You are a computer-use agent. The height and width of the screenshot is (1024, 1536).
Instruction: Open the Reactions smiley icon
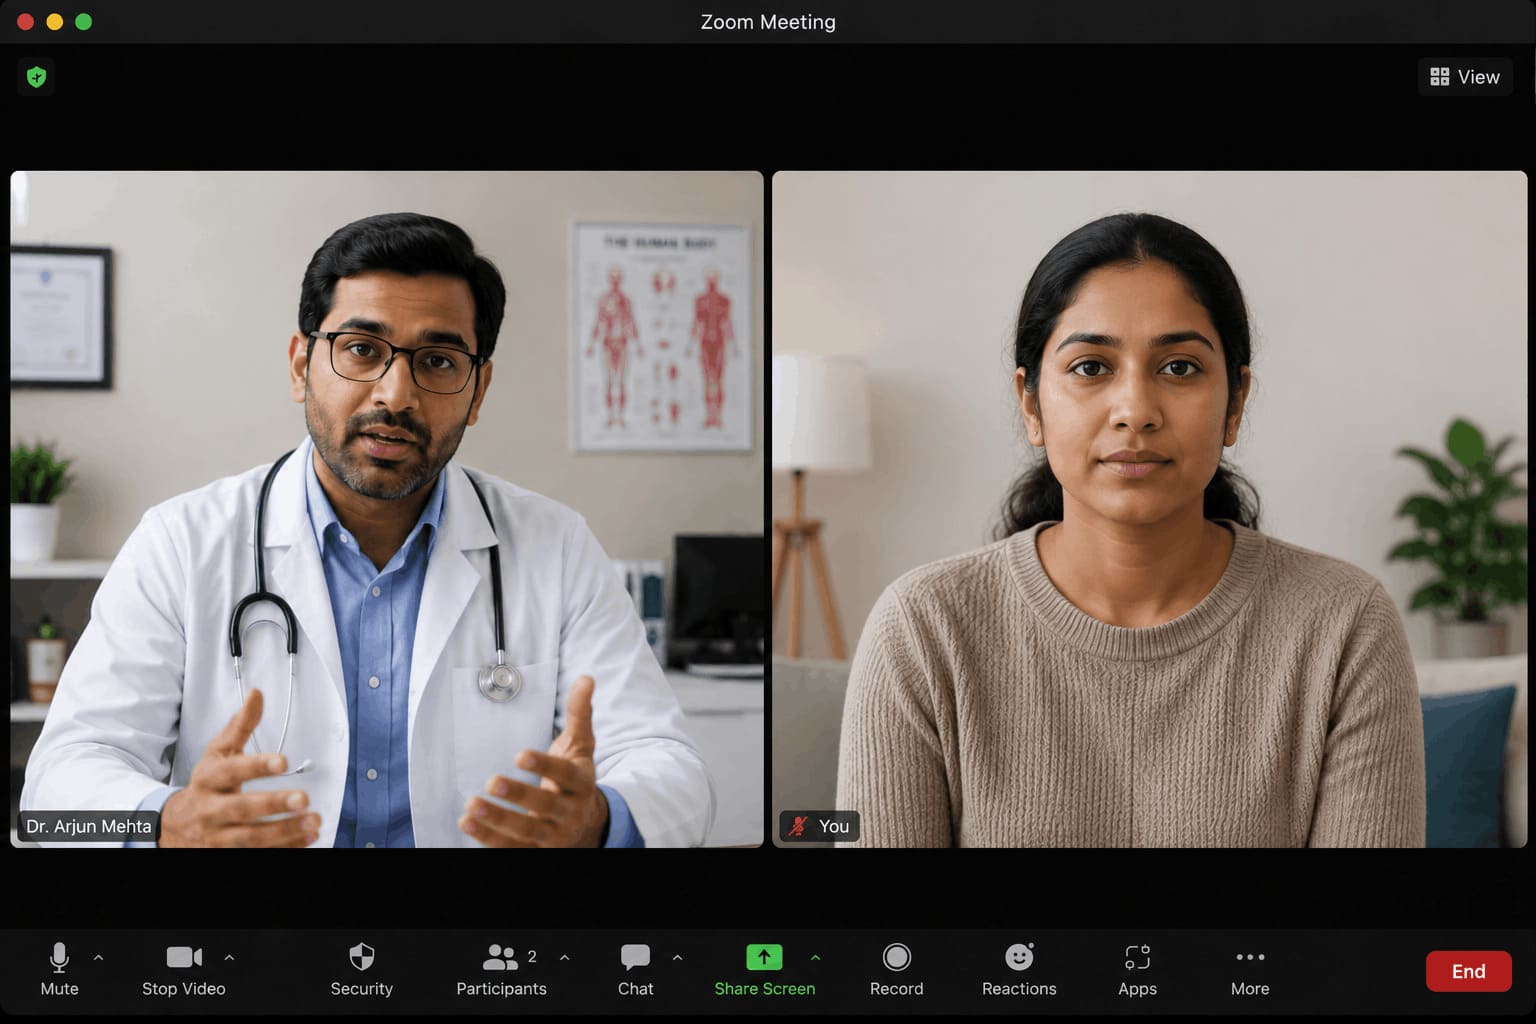(1019, 957)
